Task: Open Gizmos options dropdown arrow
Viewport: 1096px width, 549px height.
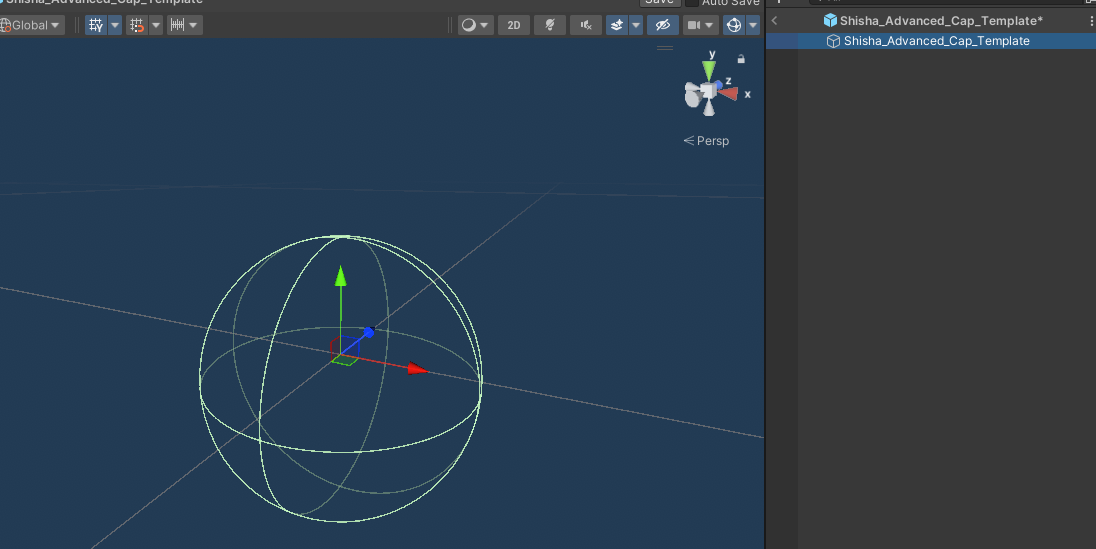Action: 753,25
